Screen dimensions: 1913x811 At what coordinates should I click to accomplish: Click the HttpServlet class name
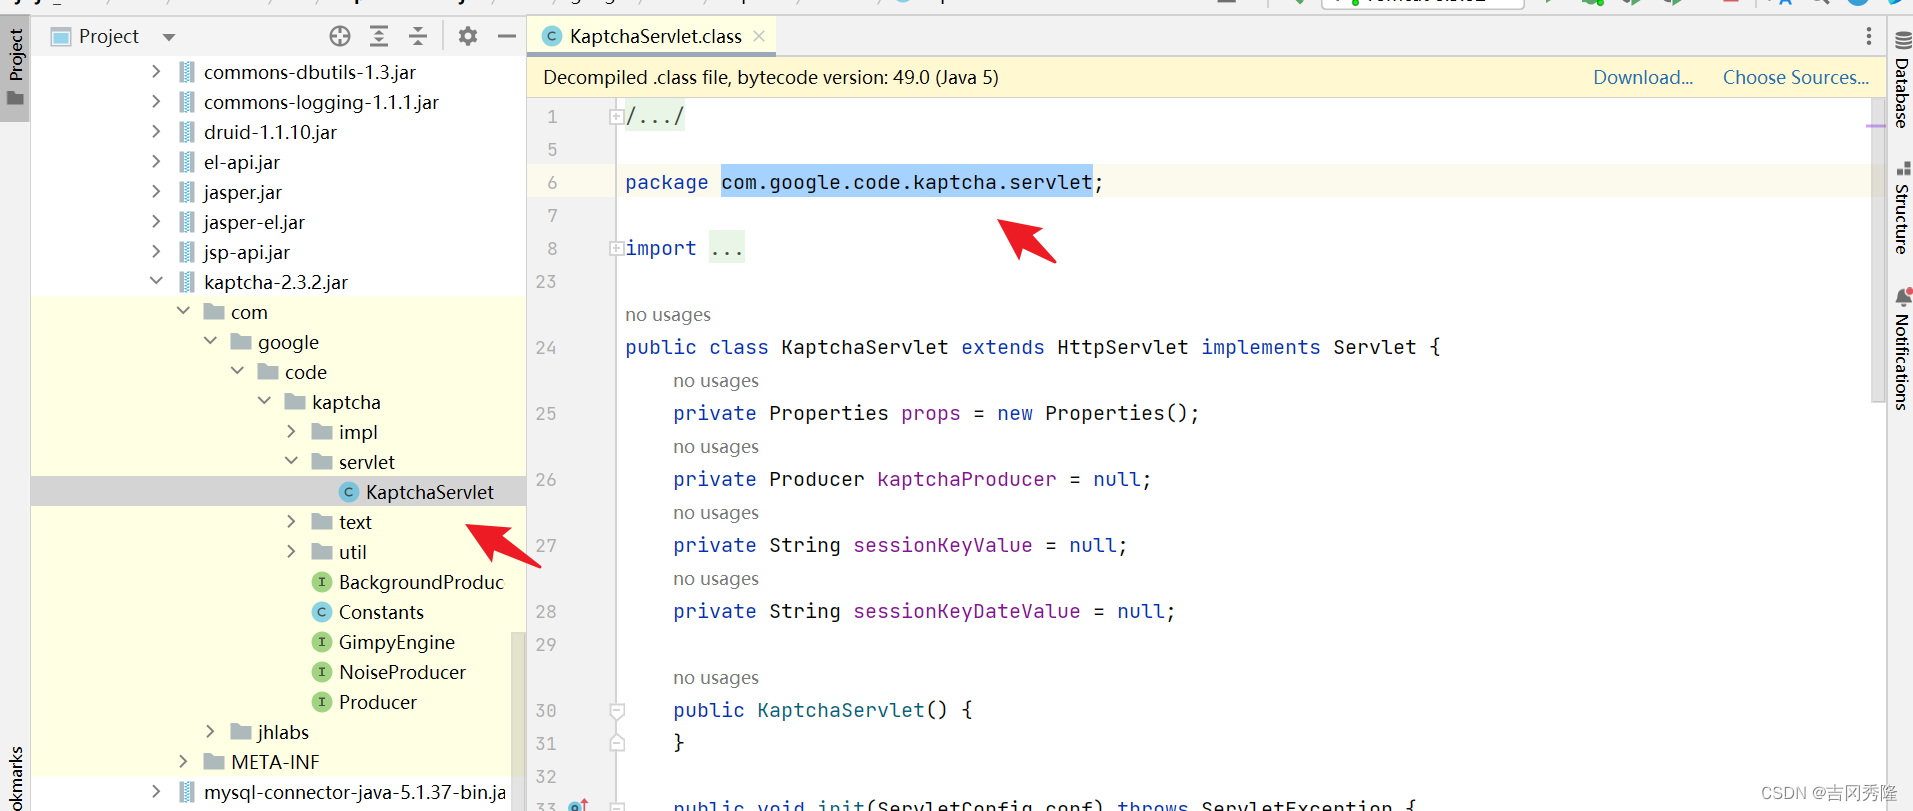click(1123, 347)
